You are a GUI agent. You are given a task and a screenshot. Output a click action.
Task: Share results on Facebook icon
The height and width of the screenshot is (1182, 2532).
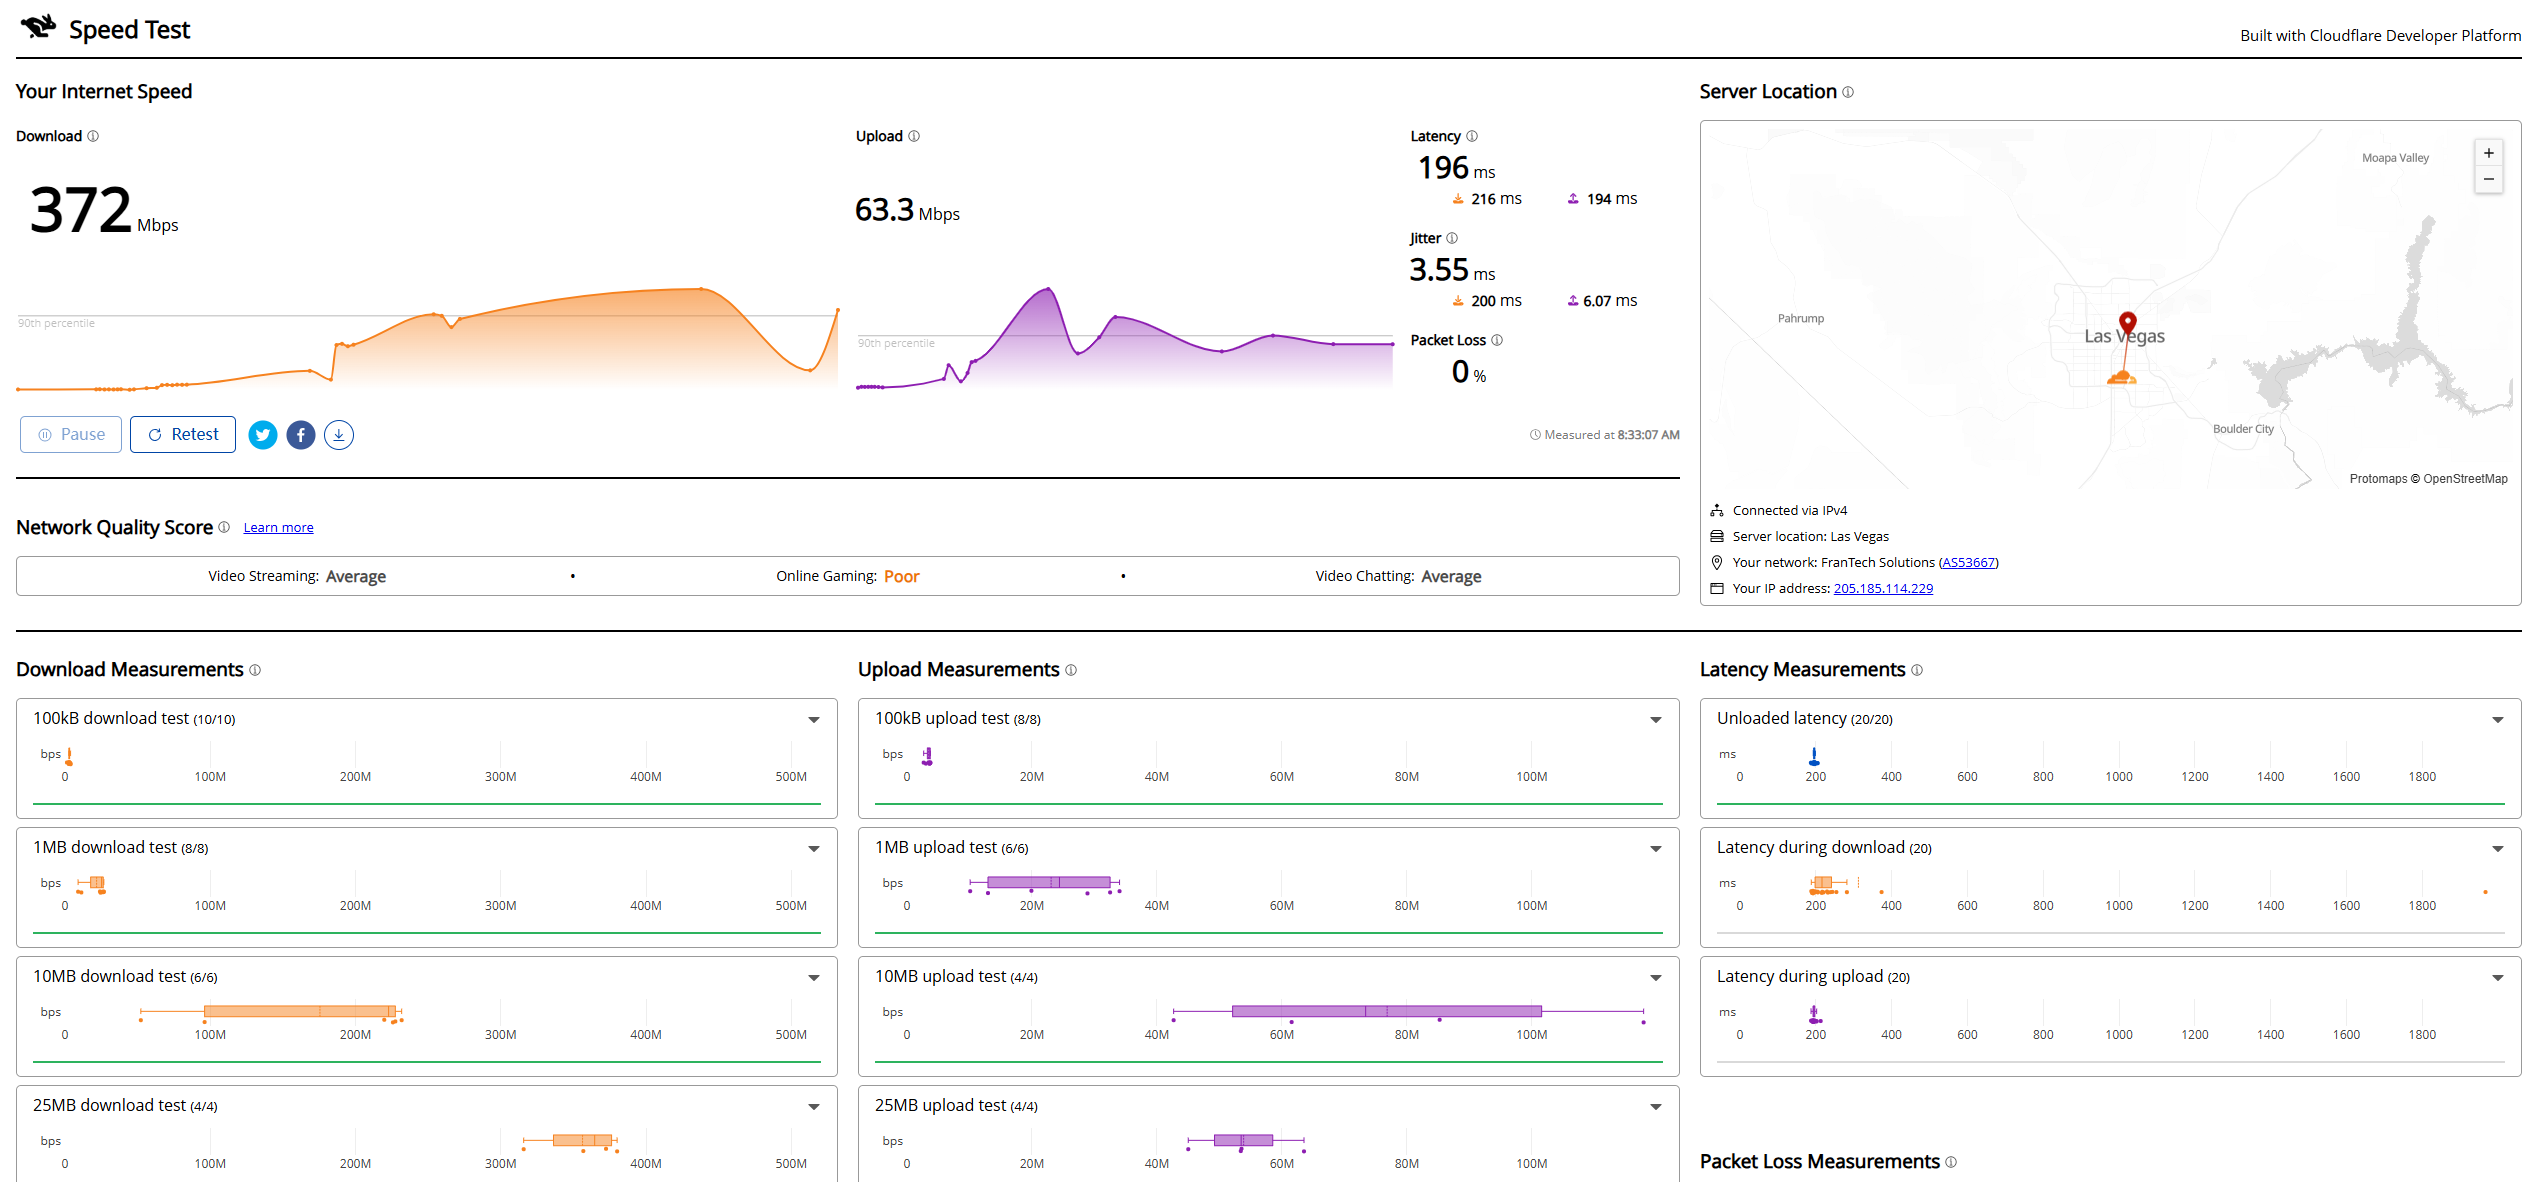point(301,435)
